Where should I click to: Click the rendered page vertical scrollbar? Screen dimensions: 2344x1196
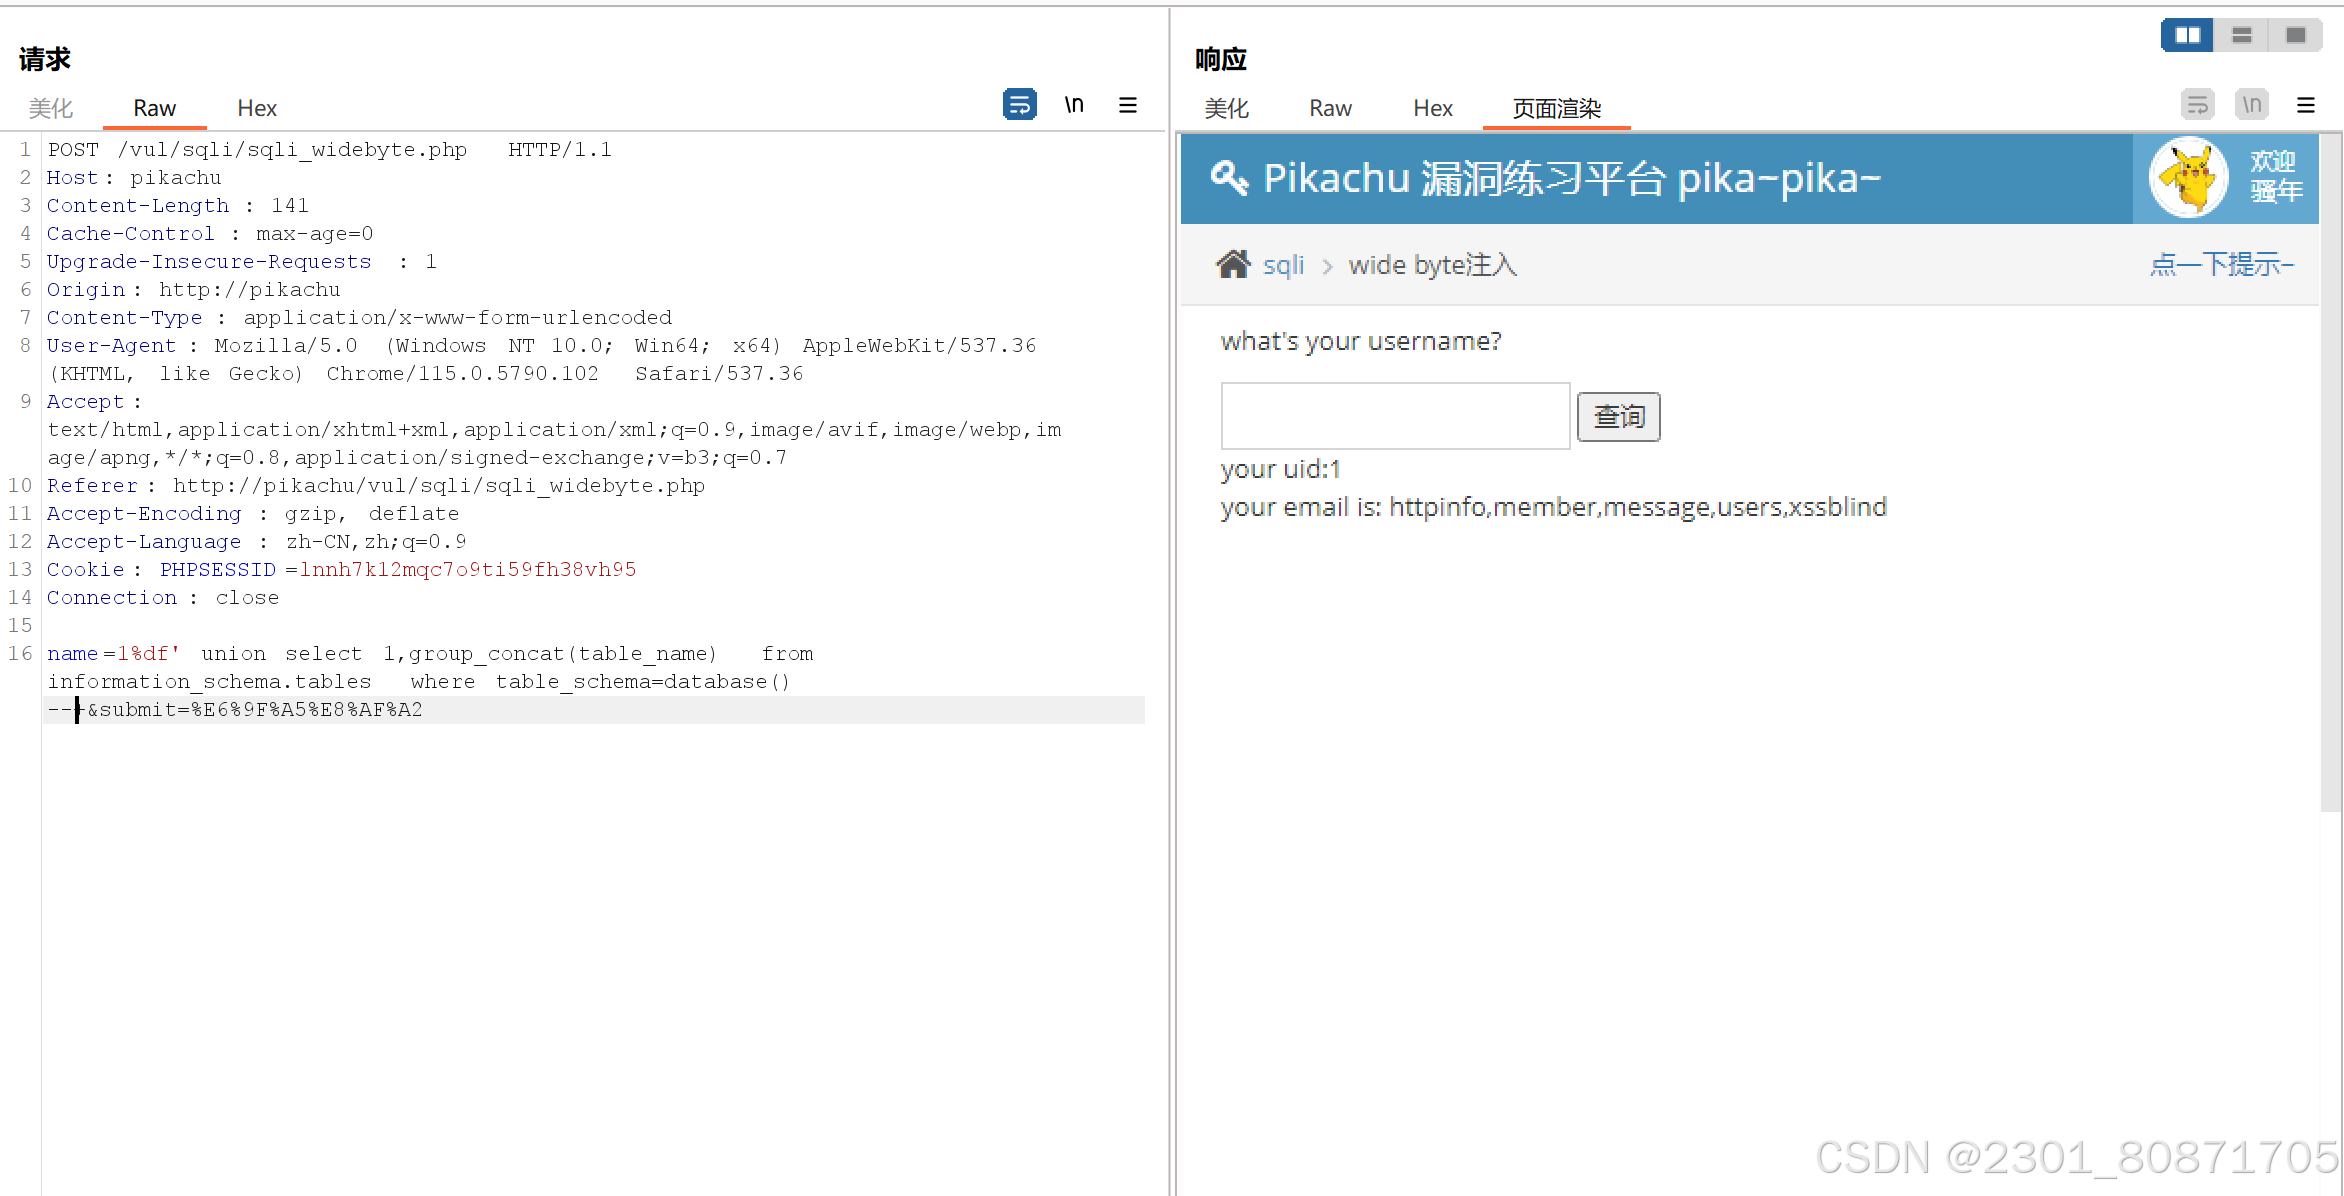tap(2330, 470)
